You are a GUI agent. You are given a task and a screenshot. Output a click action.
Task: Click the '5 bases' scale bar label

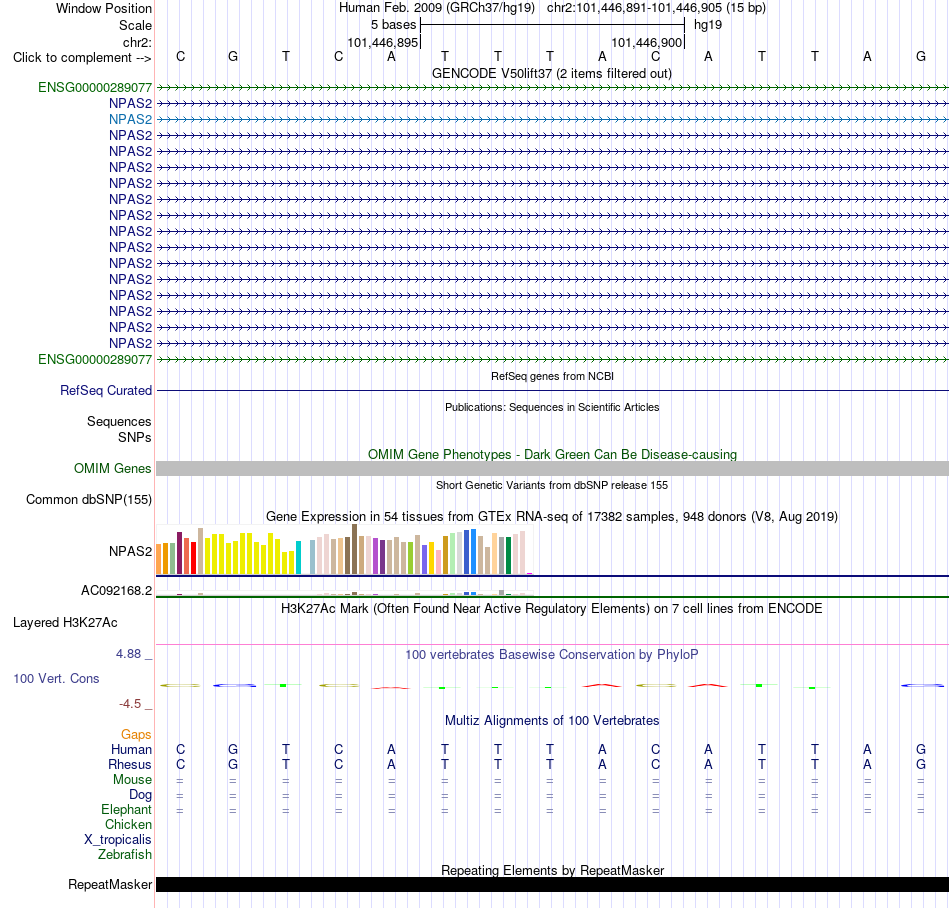[x=394, y=25]
